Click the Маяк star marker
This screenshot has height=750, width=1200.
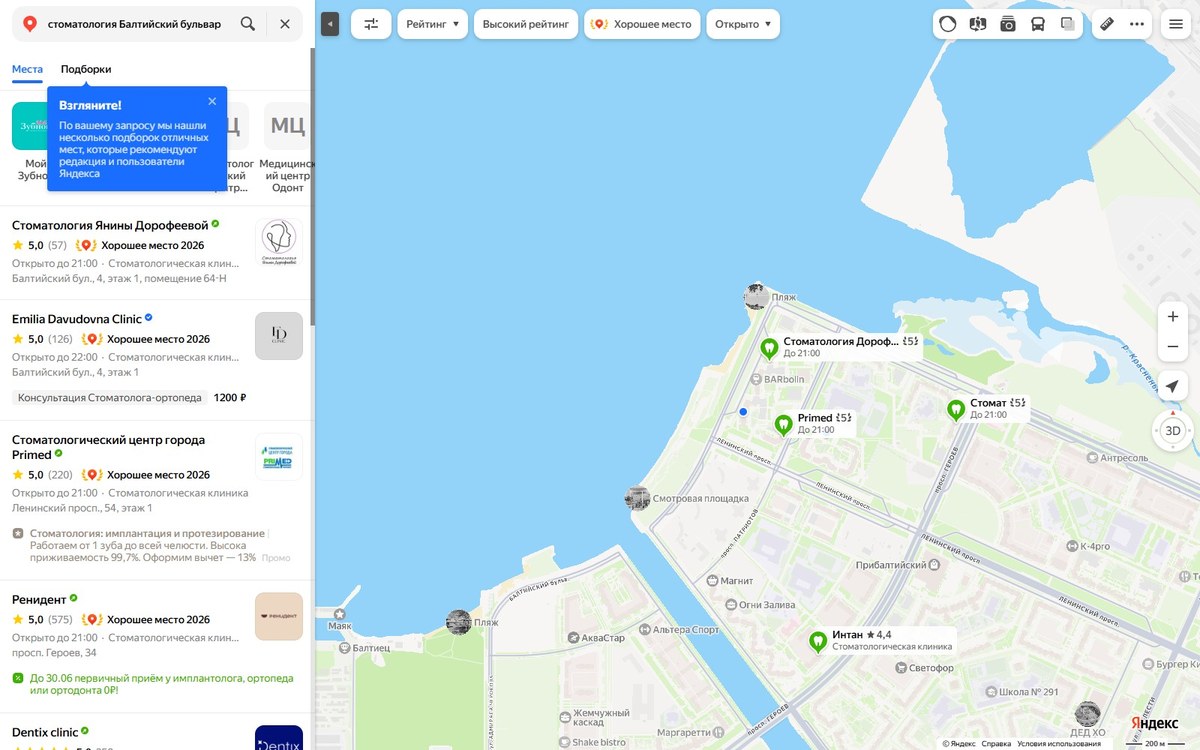point(339,614)
